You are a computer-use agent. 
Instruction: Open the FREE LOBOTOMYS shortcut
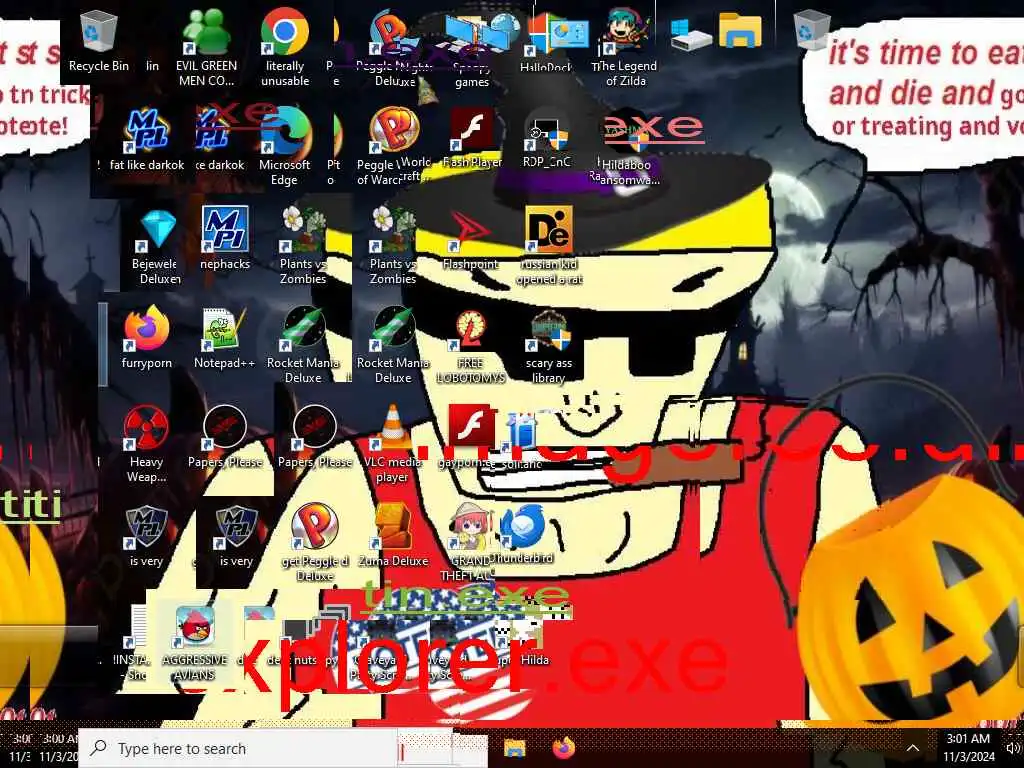[470, 346]
